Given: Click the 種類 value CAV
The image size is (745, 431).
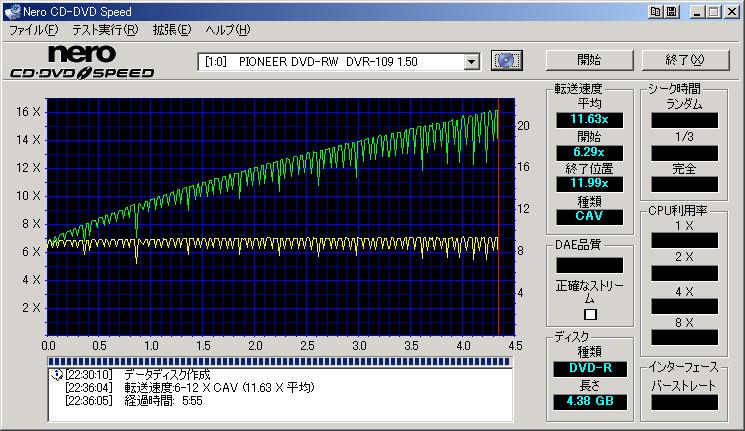Looking at the screenshot, I should pyautogui.click(x=589, y=216).
